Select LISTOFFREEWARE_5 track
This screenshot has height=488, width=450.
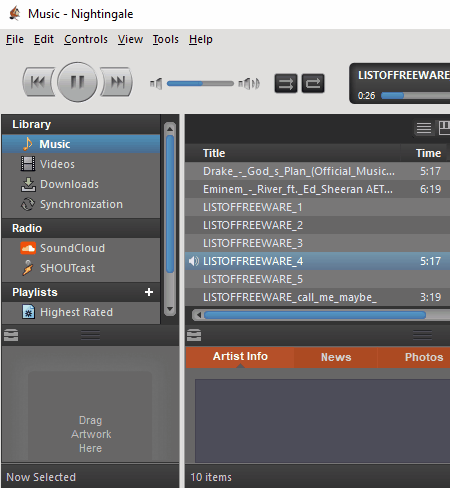pyautogui.click(x=318, y=279)
